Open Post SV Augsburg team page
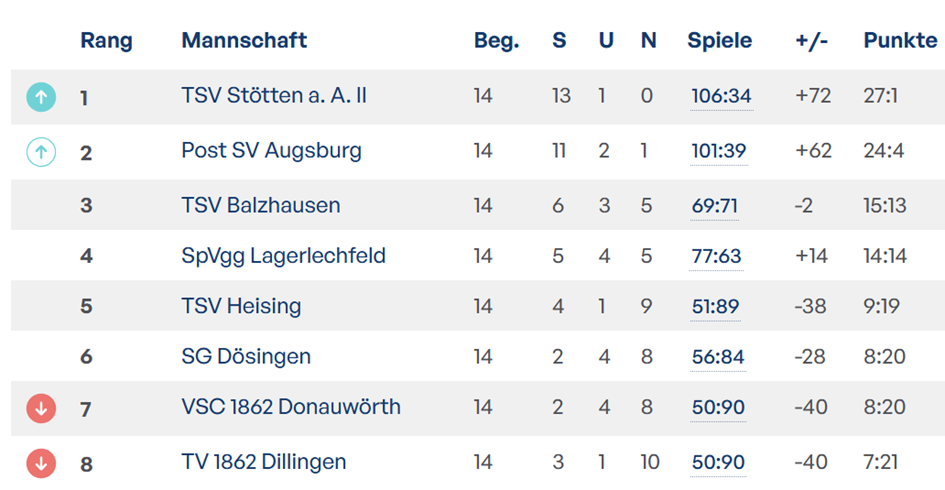The width and height of the screenshot is (945, 490). (x=271, y=151)
